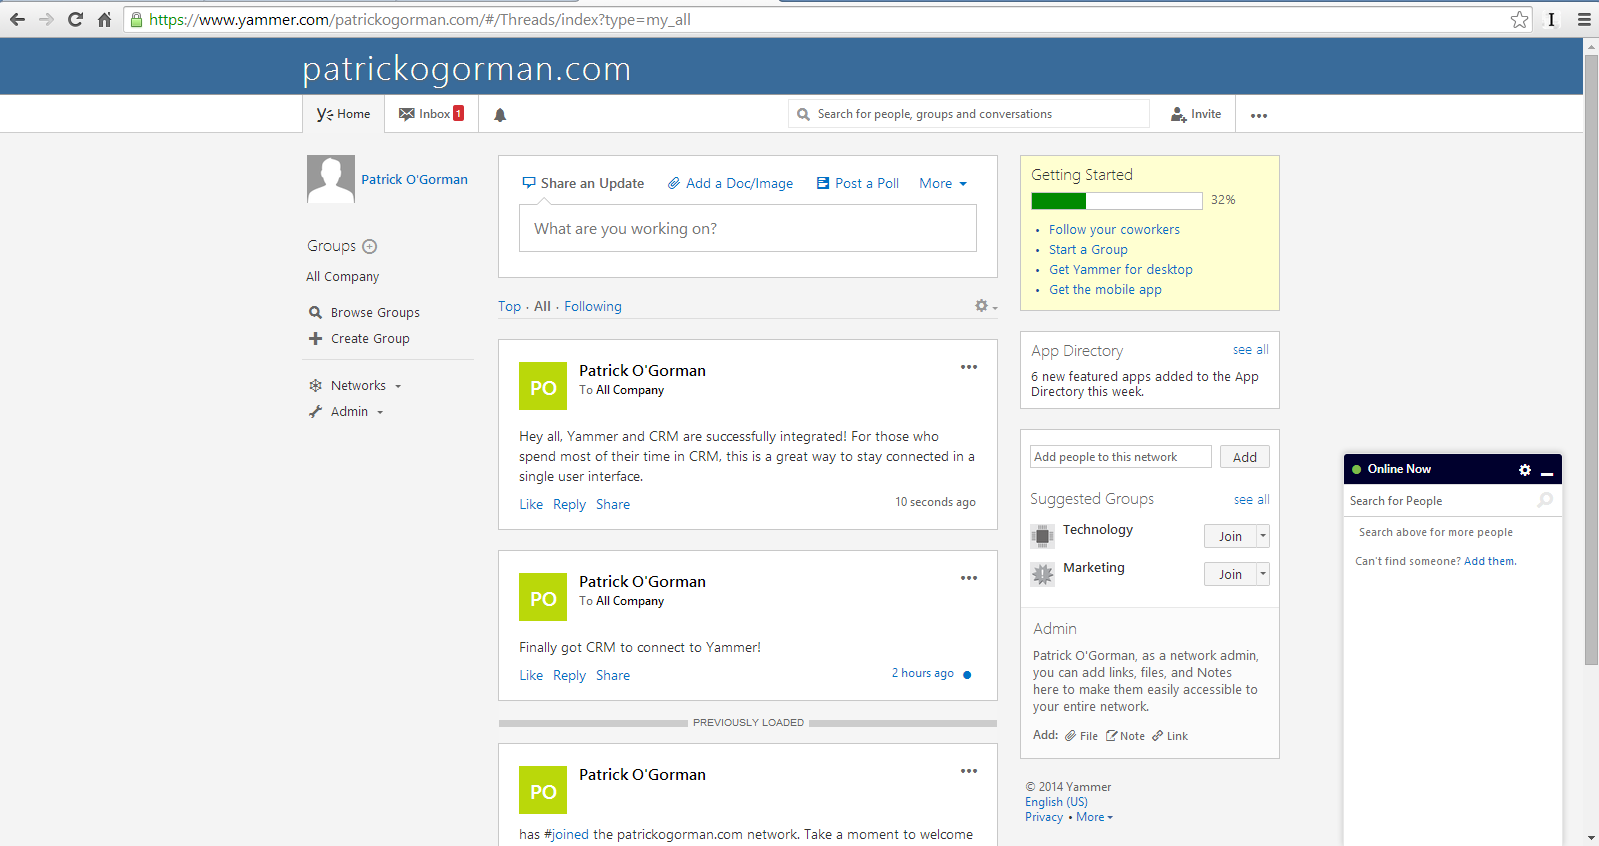Expand the More dropdown in publisher
Viewport: 1599px width, 846px height.
pos(943,183)
